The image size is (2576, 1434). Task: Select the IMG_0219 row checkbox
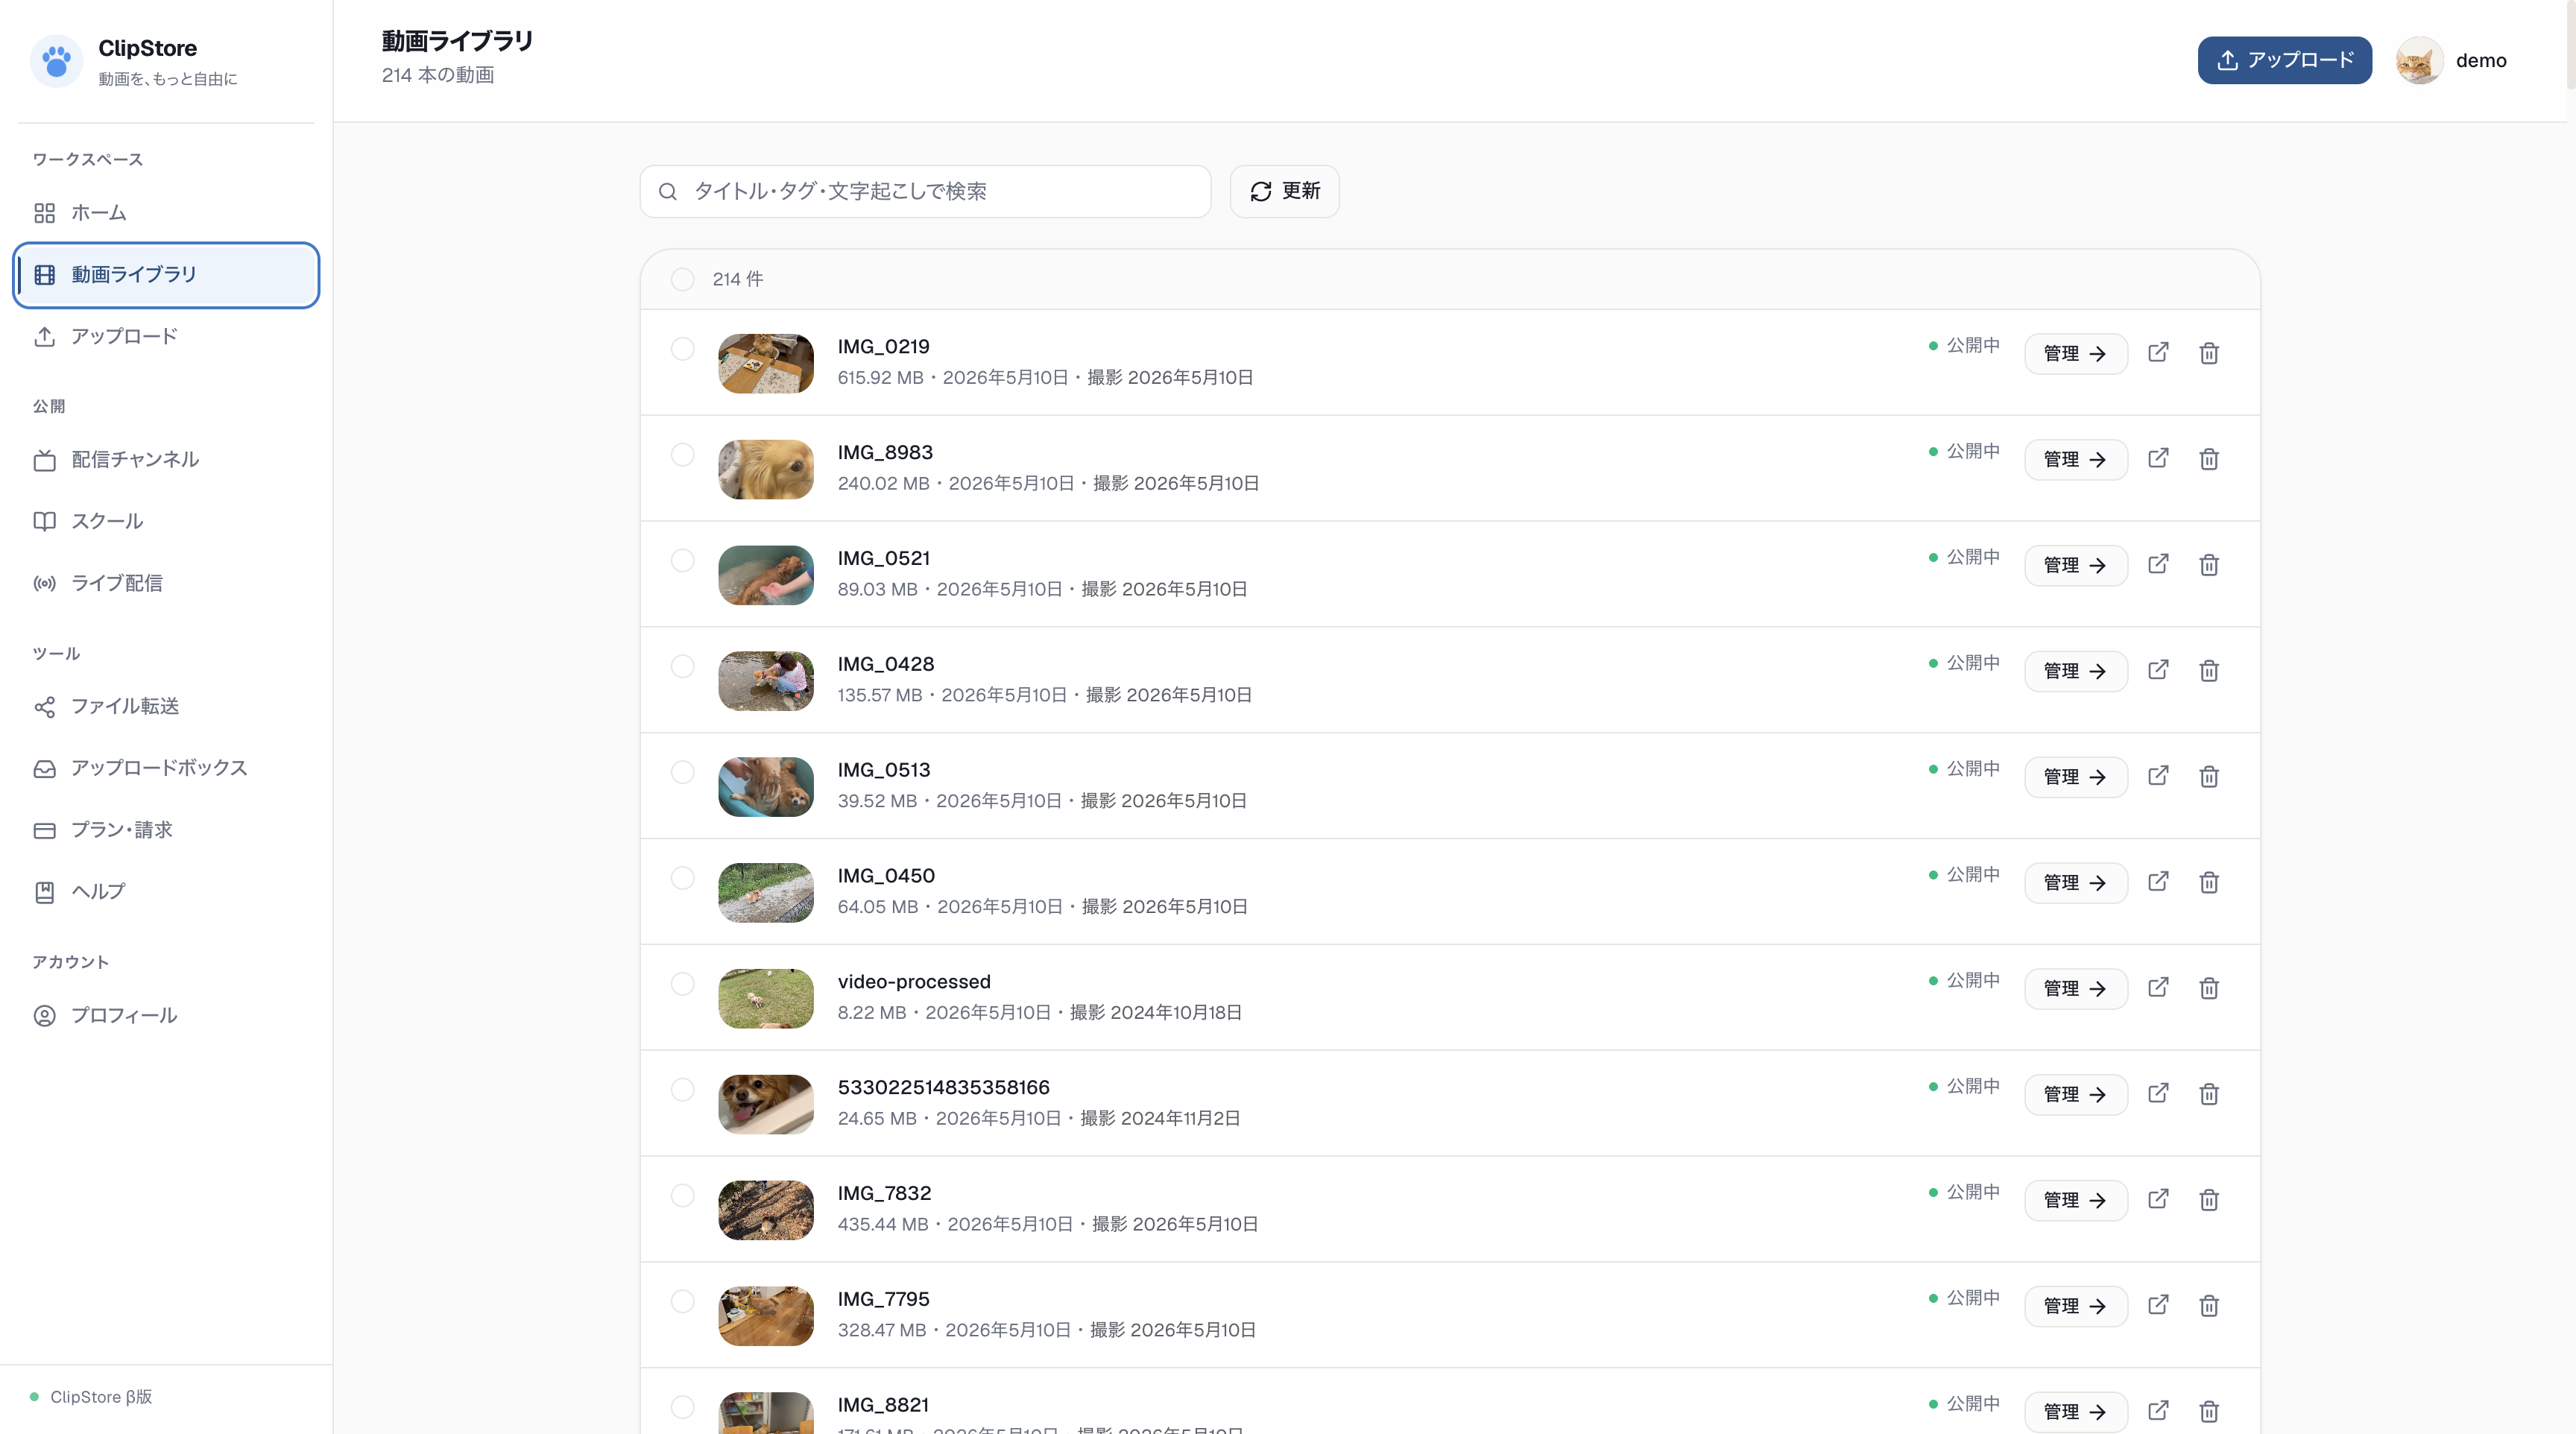(682, 348)
